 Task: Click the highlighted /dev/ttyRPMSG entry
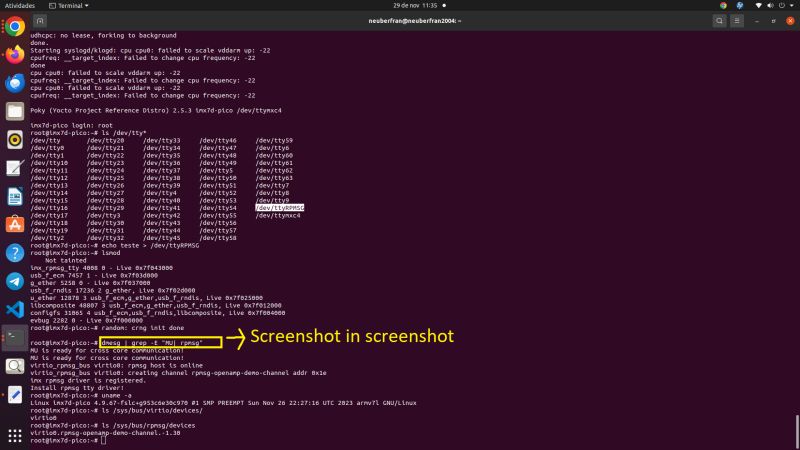tap(280, 208)
